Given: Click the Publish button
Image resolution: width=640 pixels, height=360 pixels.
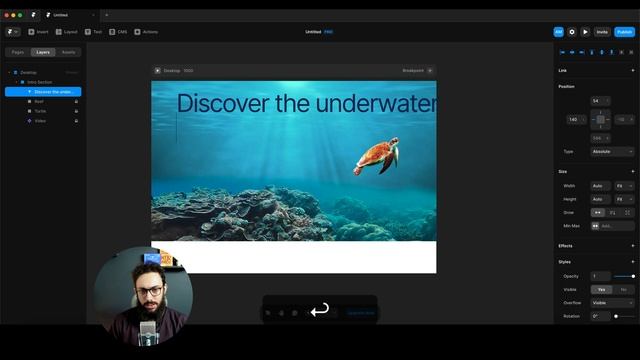Looking at the screenshot, I should pyautogui.click(x=624, y=32).
